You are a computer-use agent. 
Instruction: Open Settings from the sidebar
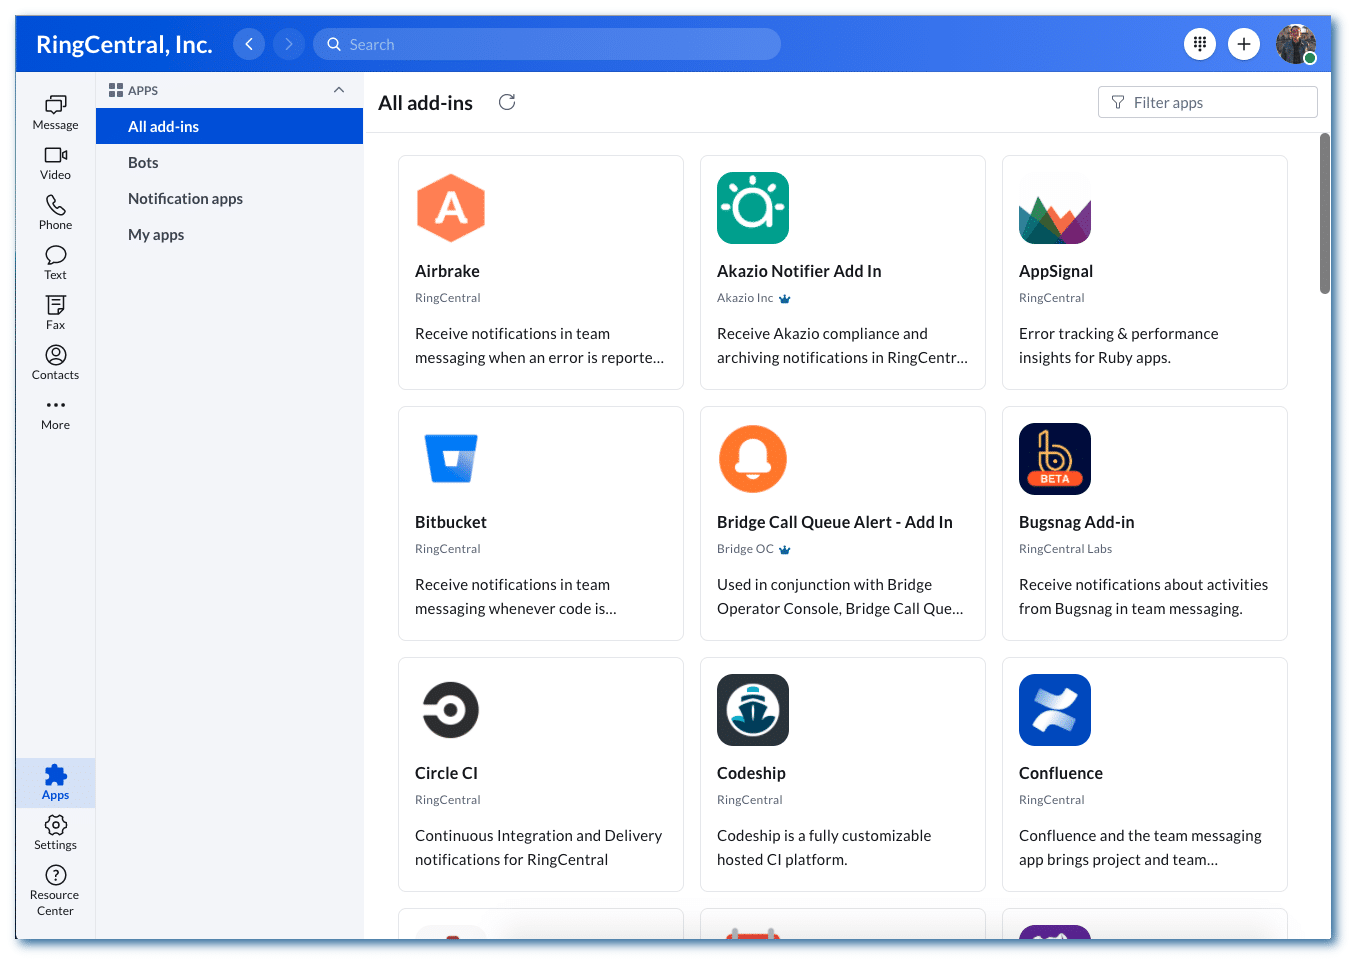click(x=55, y=833)
